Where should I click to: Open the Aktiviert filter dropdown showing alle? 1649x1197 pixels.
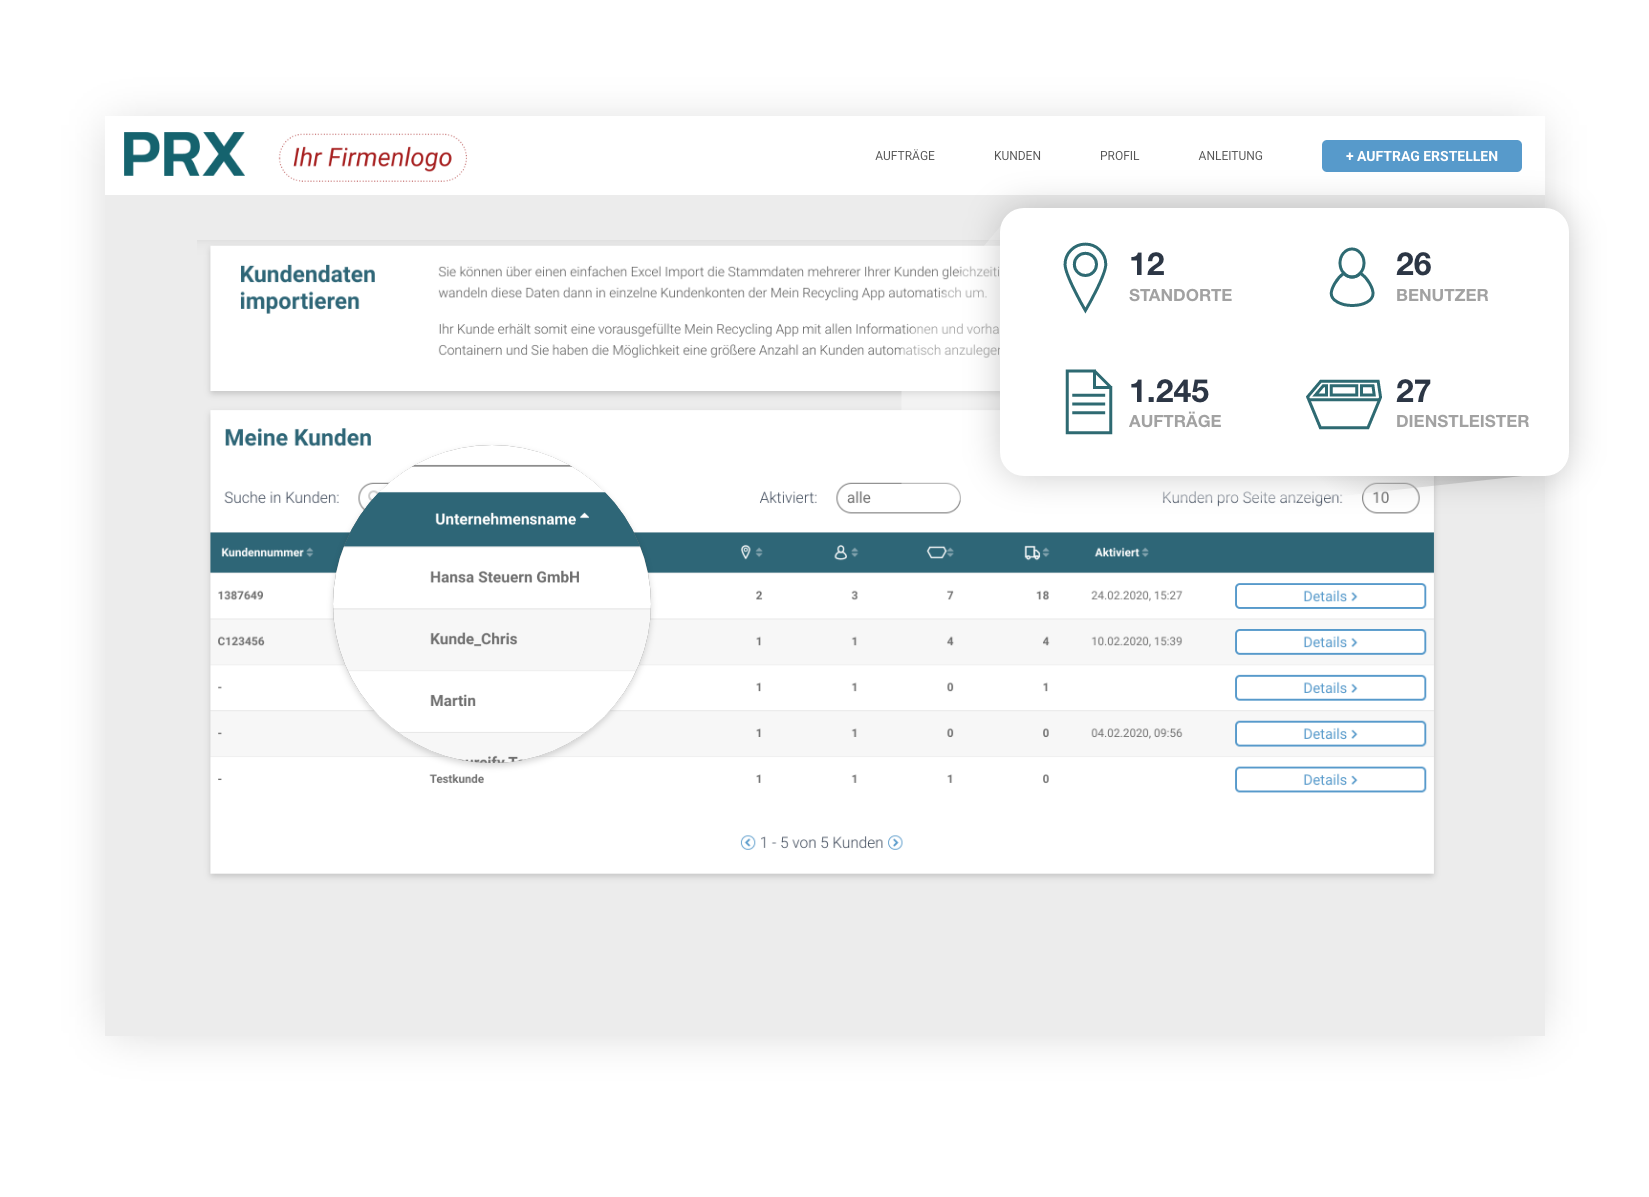[898, 498]
